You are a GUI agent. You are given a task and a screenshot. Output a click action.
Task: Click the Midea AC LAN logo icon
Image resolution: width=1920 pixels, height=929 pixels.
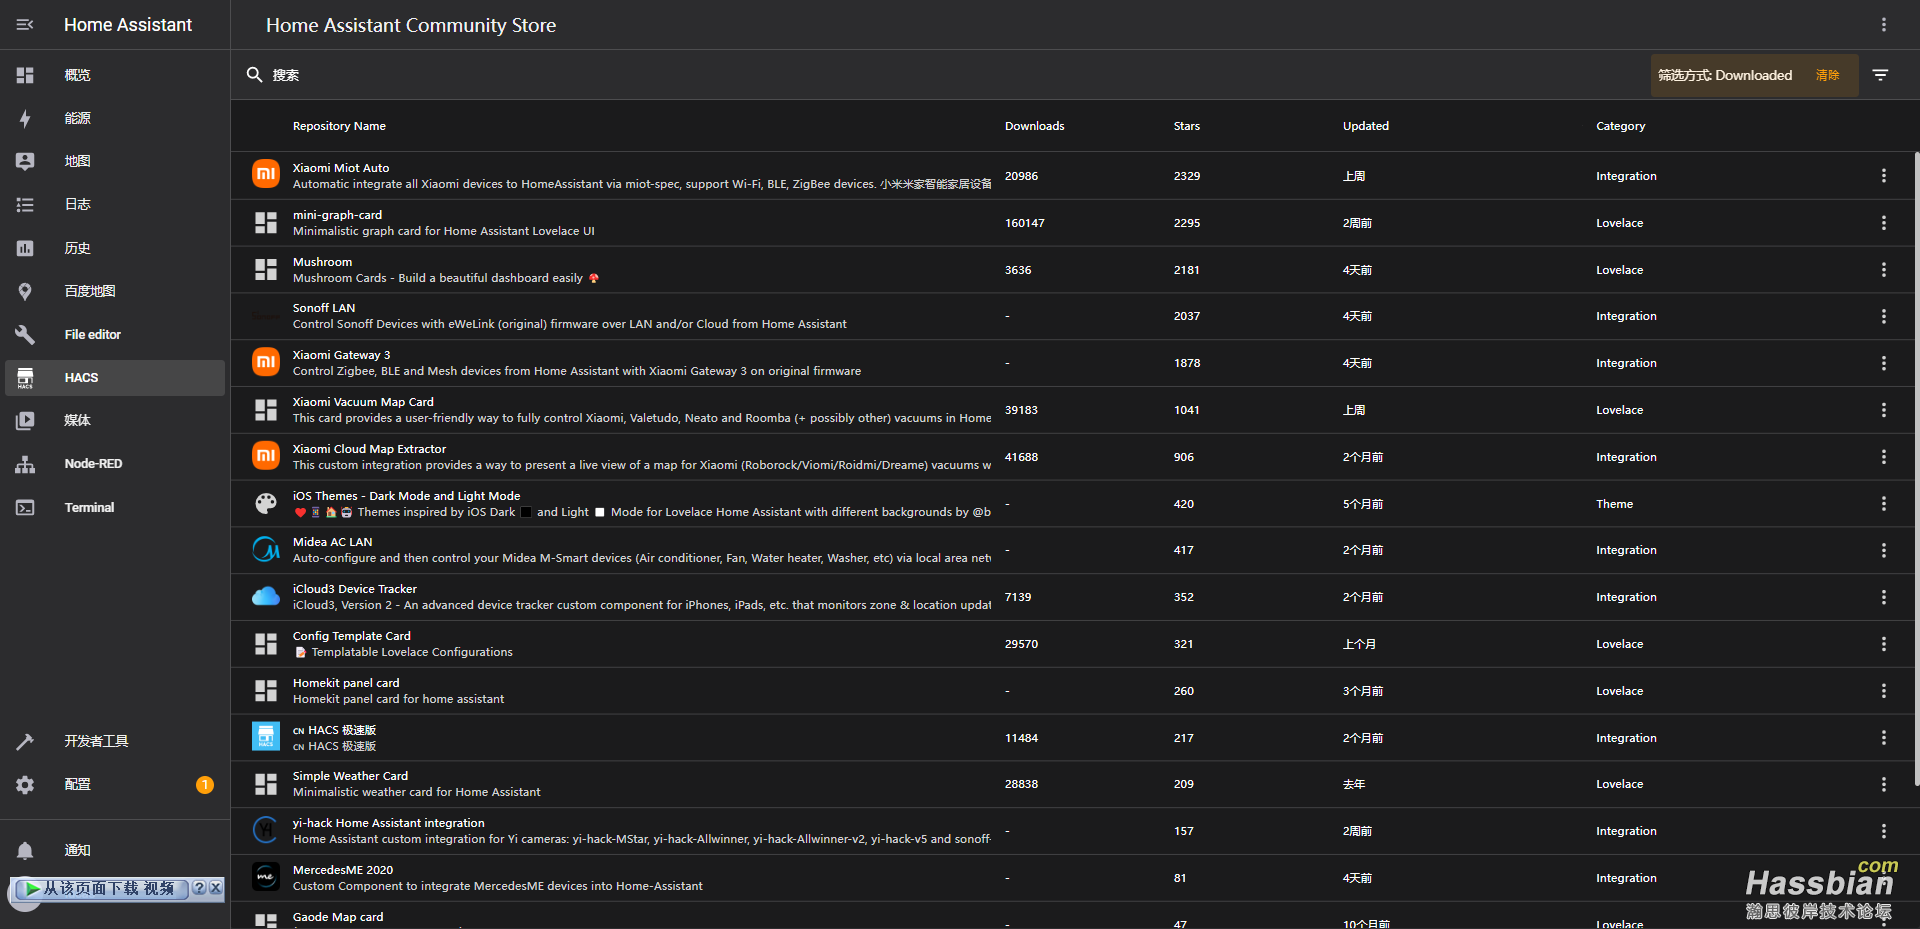(265, 550)
